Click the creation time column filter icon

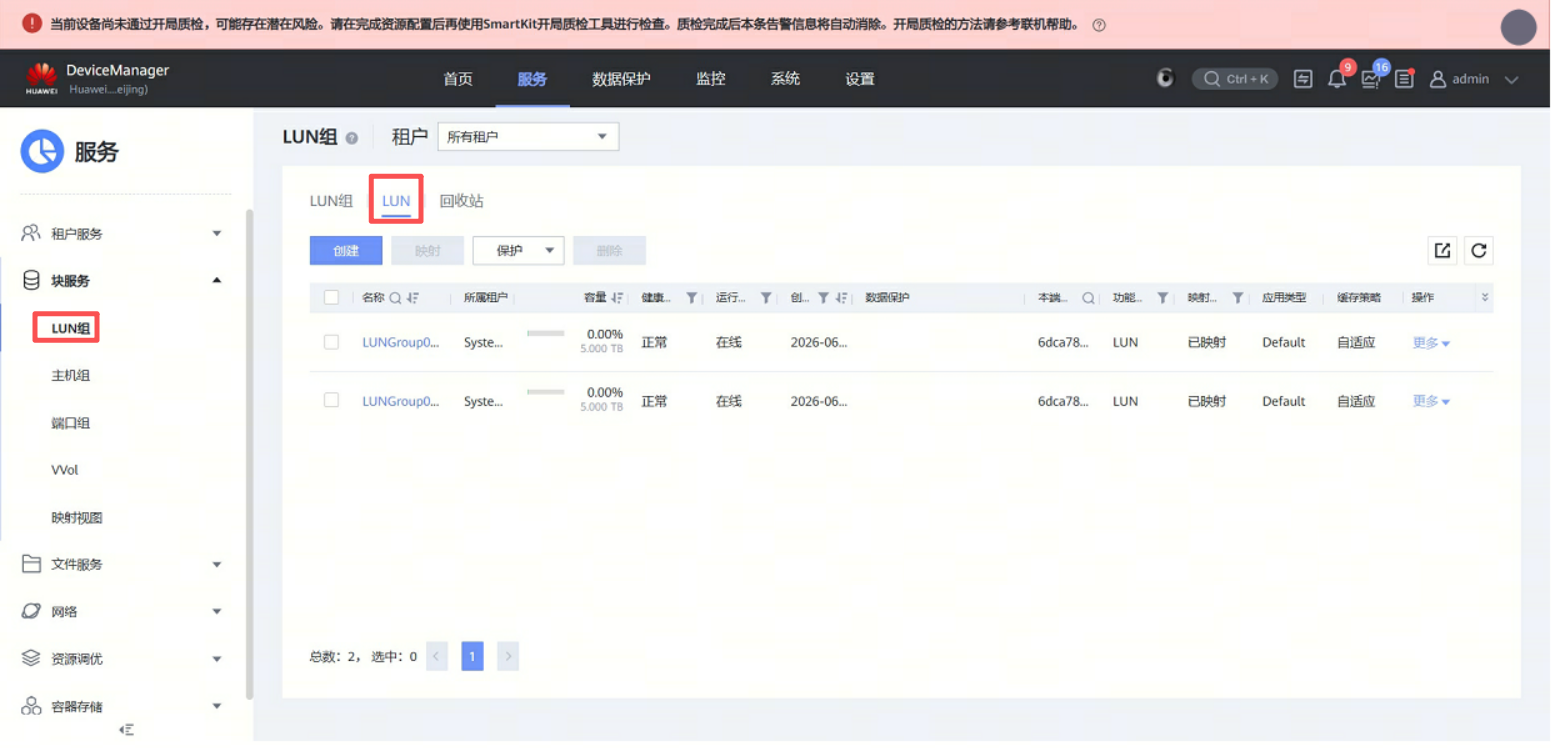[823, 298]
